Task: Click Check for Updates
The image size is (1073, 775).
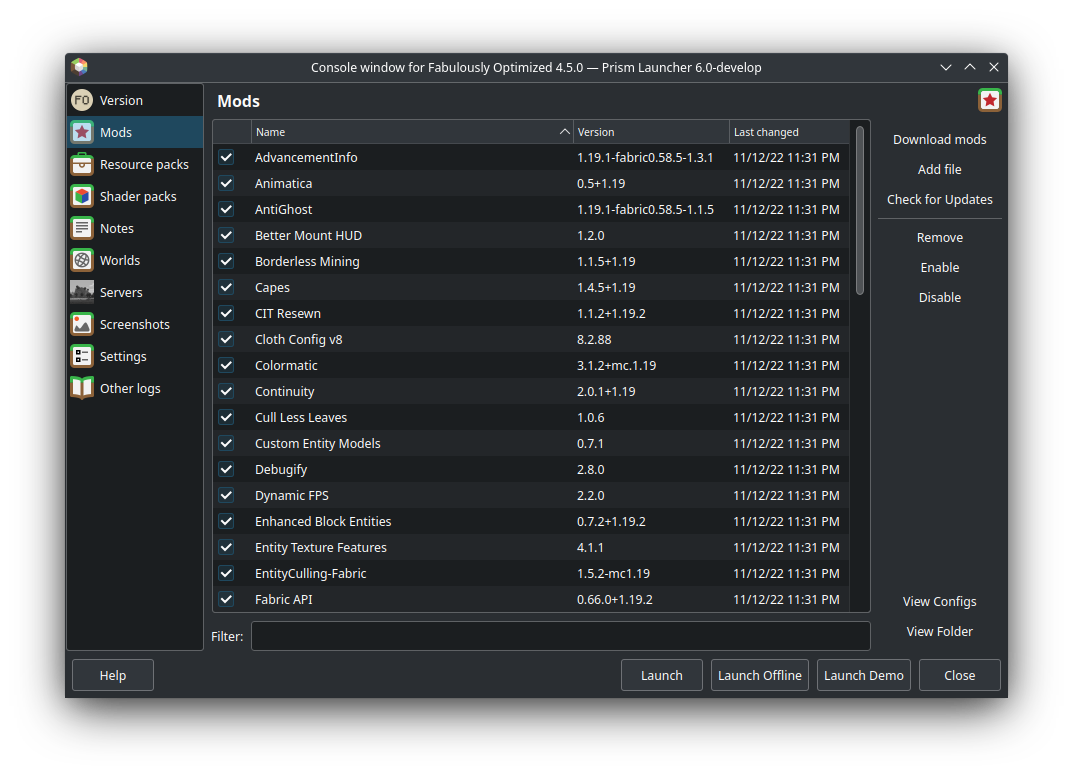Action: coord(940,200)
